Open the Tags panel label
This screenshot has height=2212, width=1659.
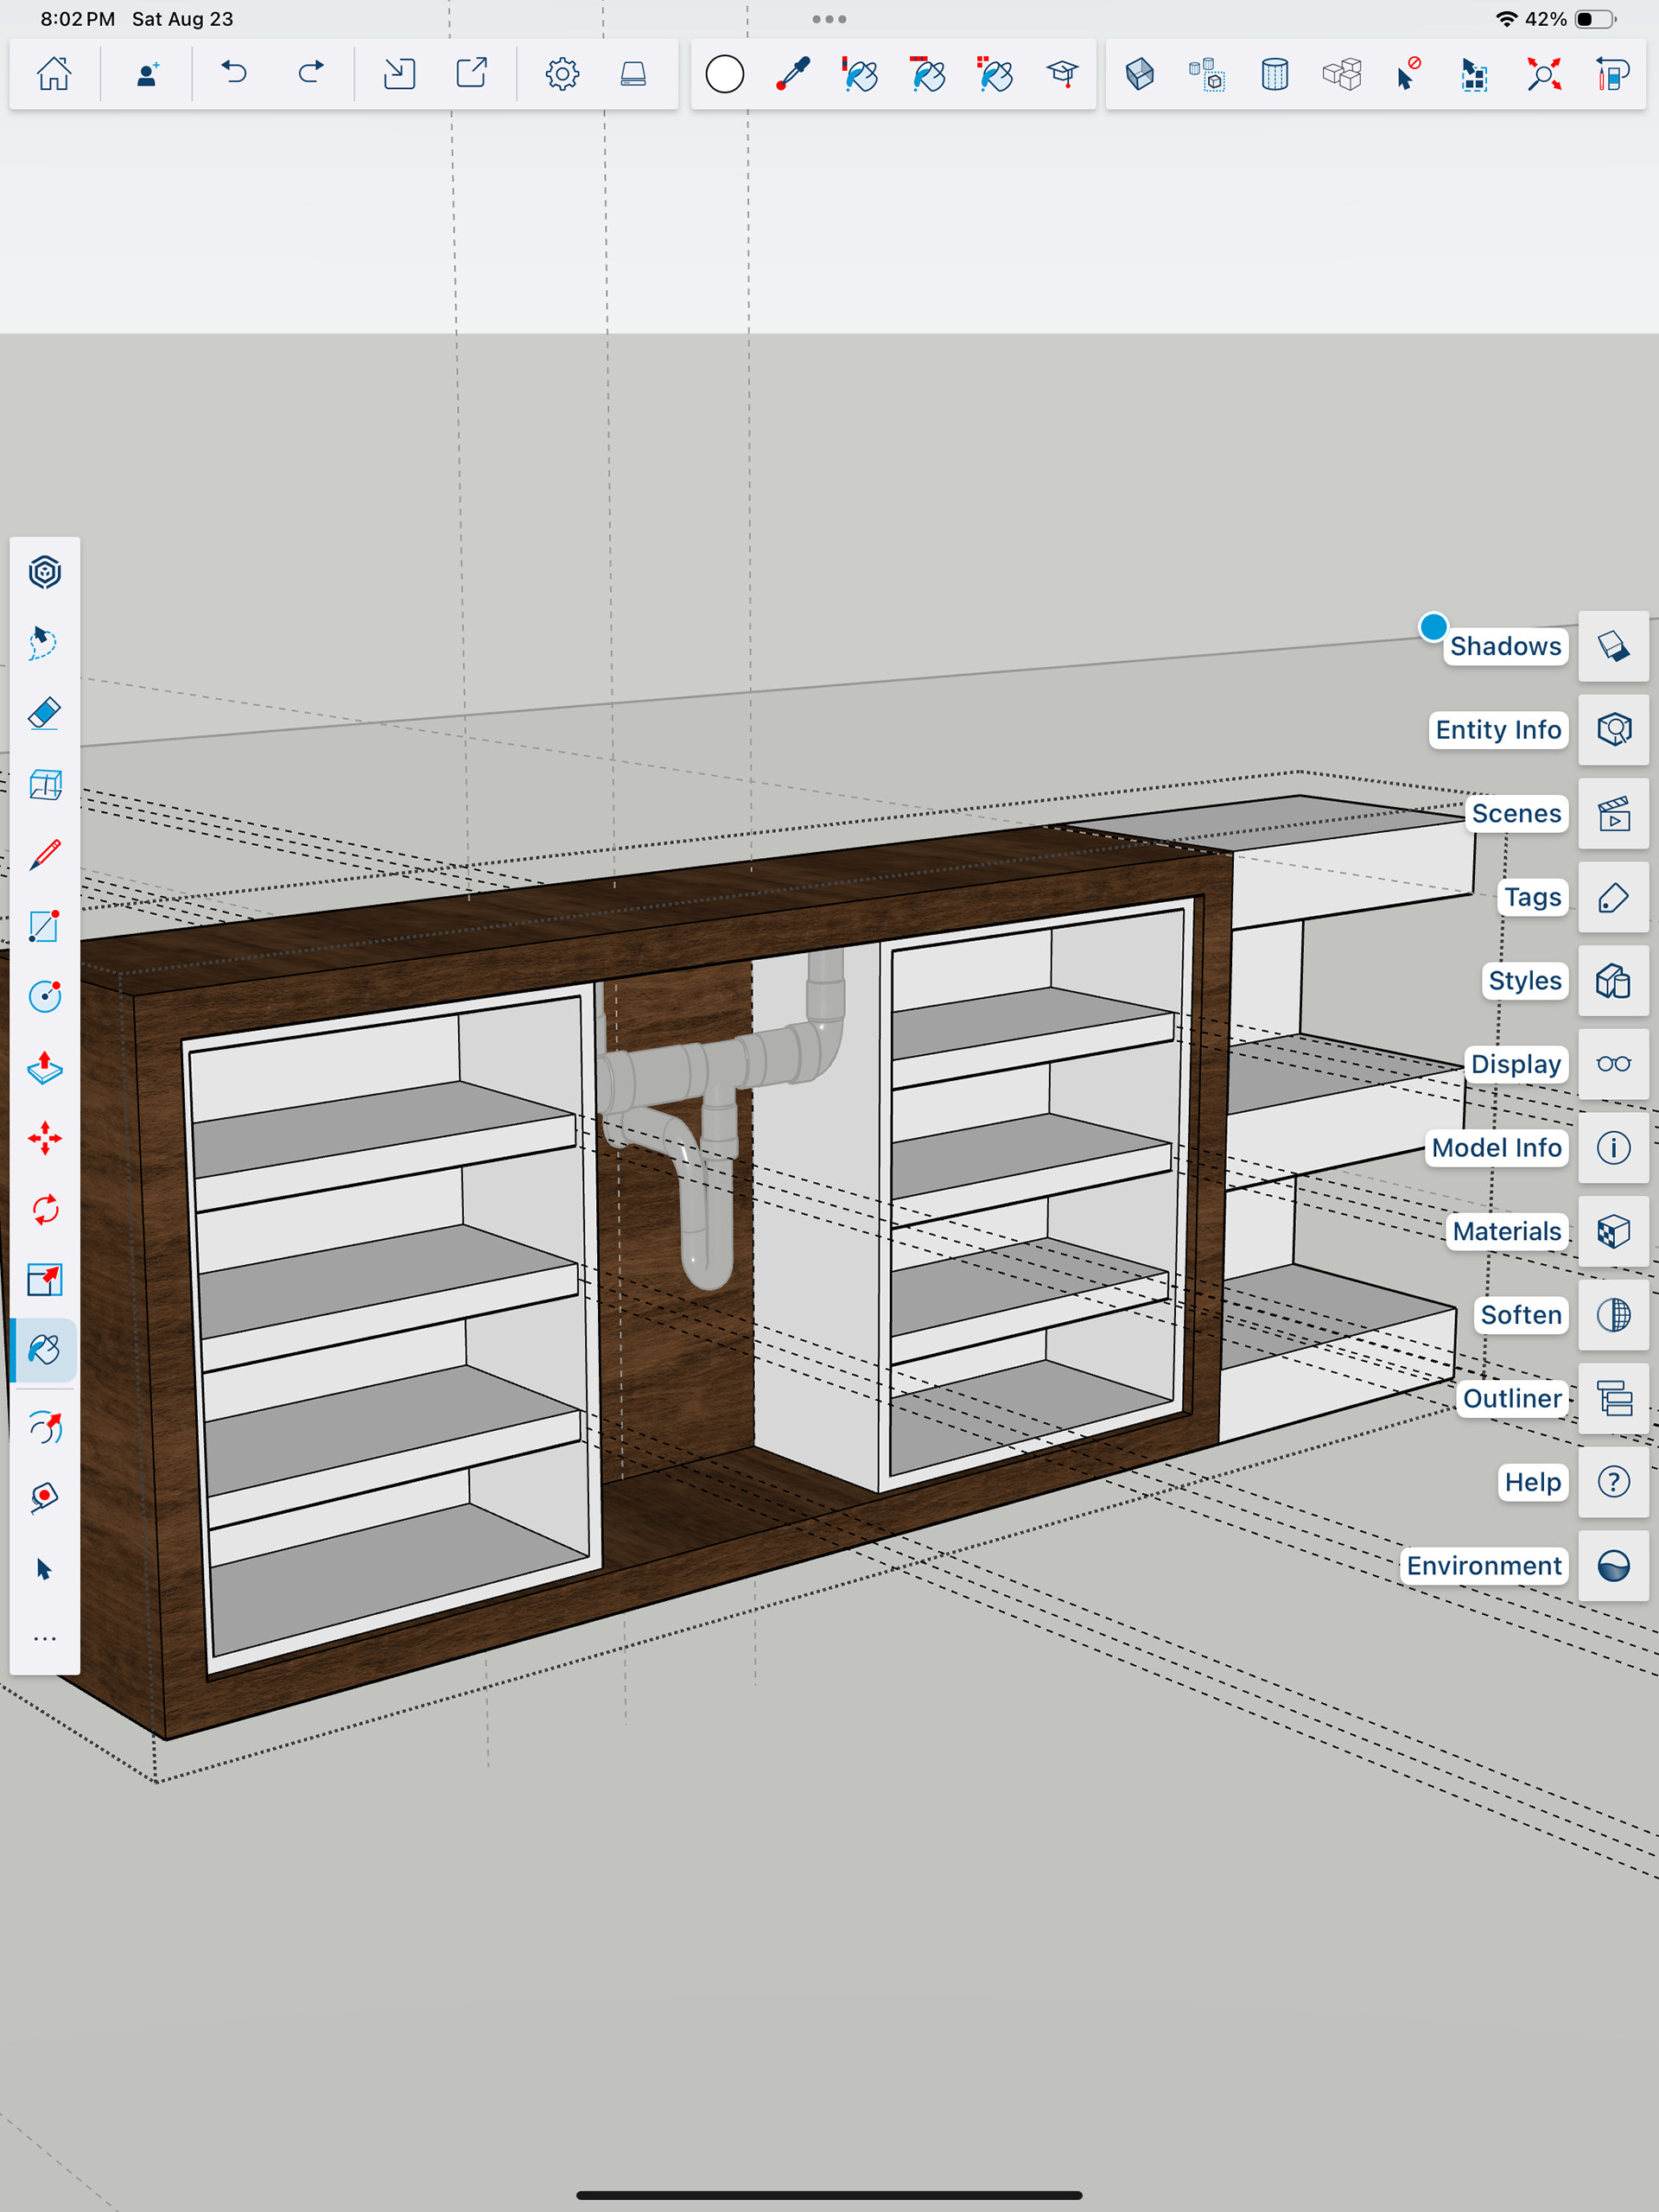tap(1532, 897)
